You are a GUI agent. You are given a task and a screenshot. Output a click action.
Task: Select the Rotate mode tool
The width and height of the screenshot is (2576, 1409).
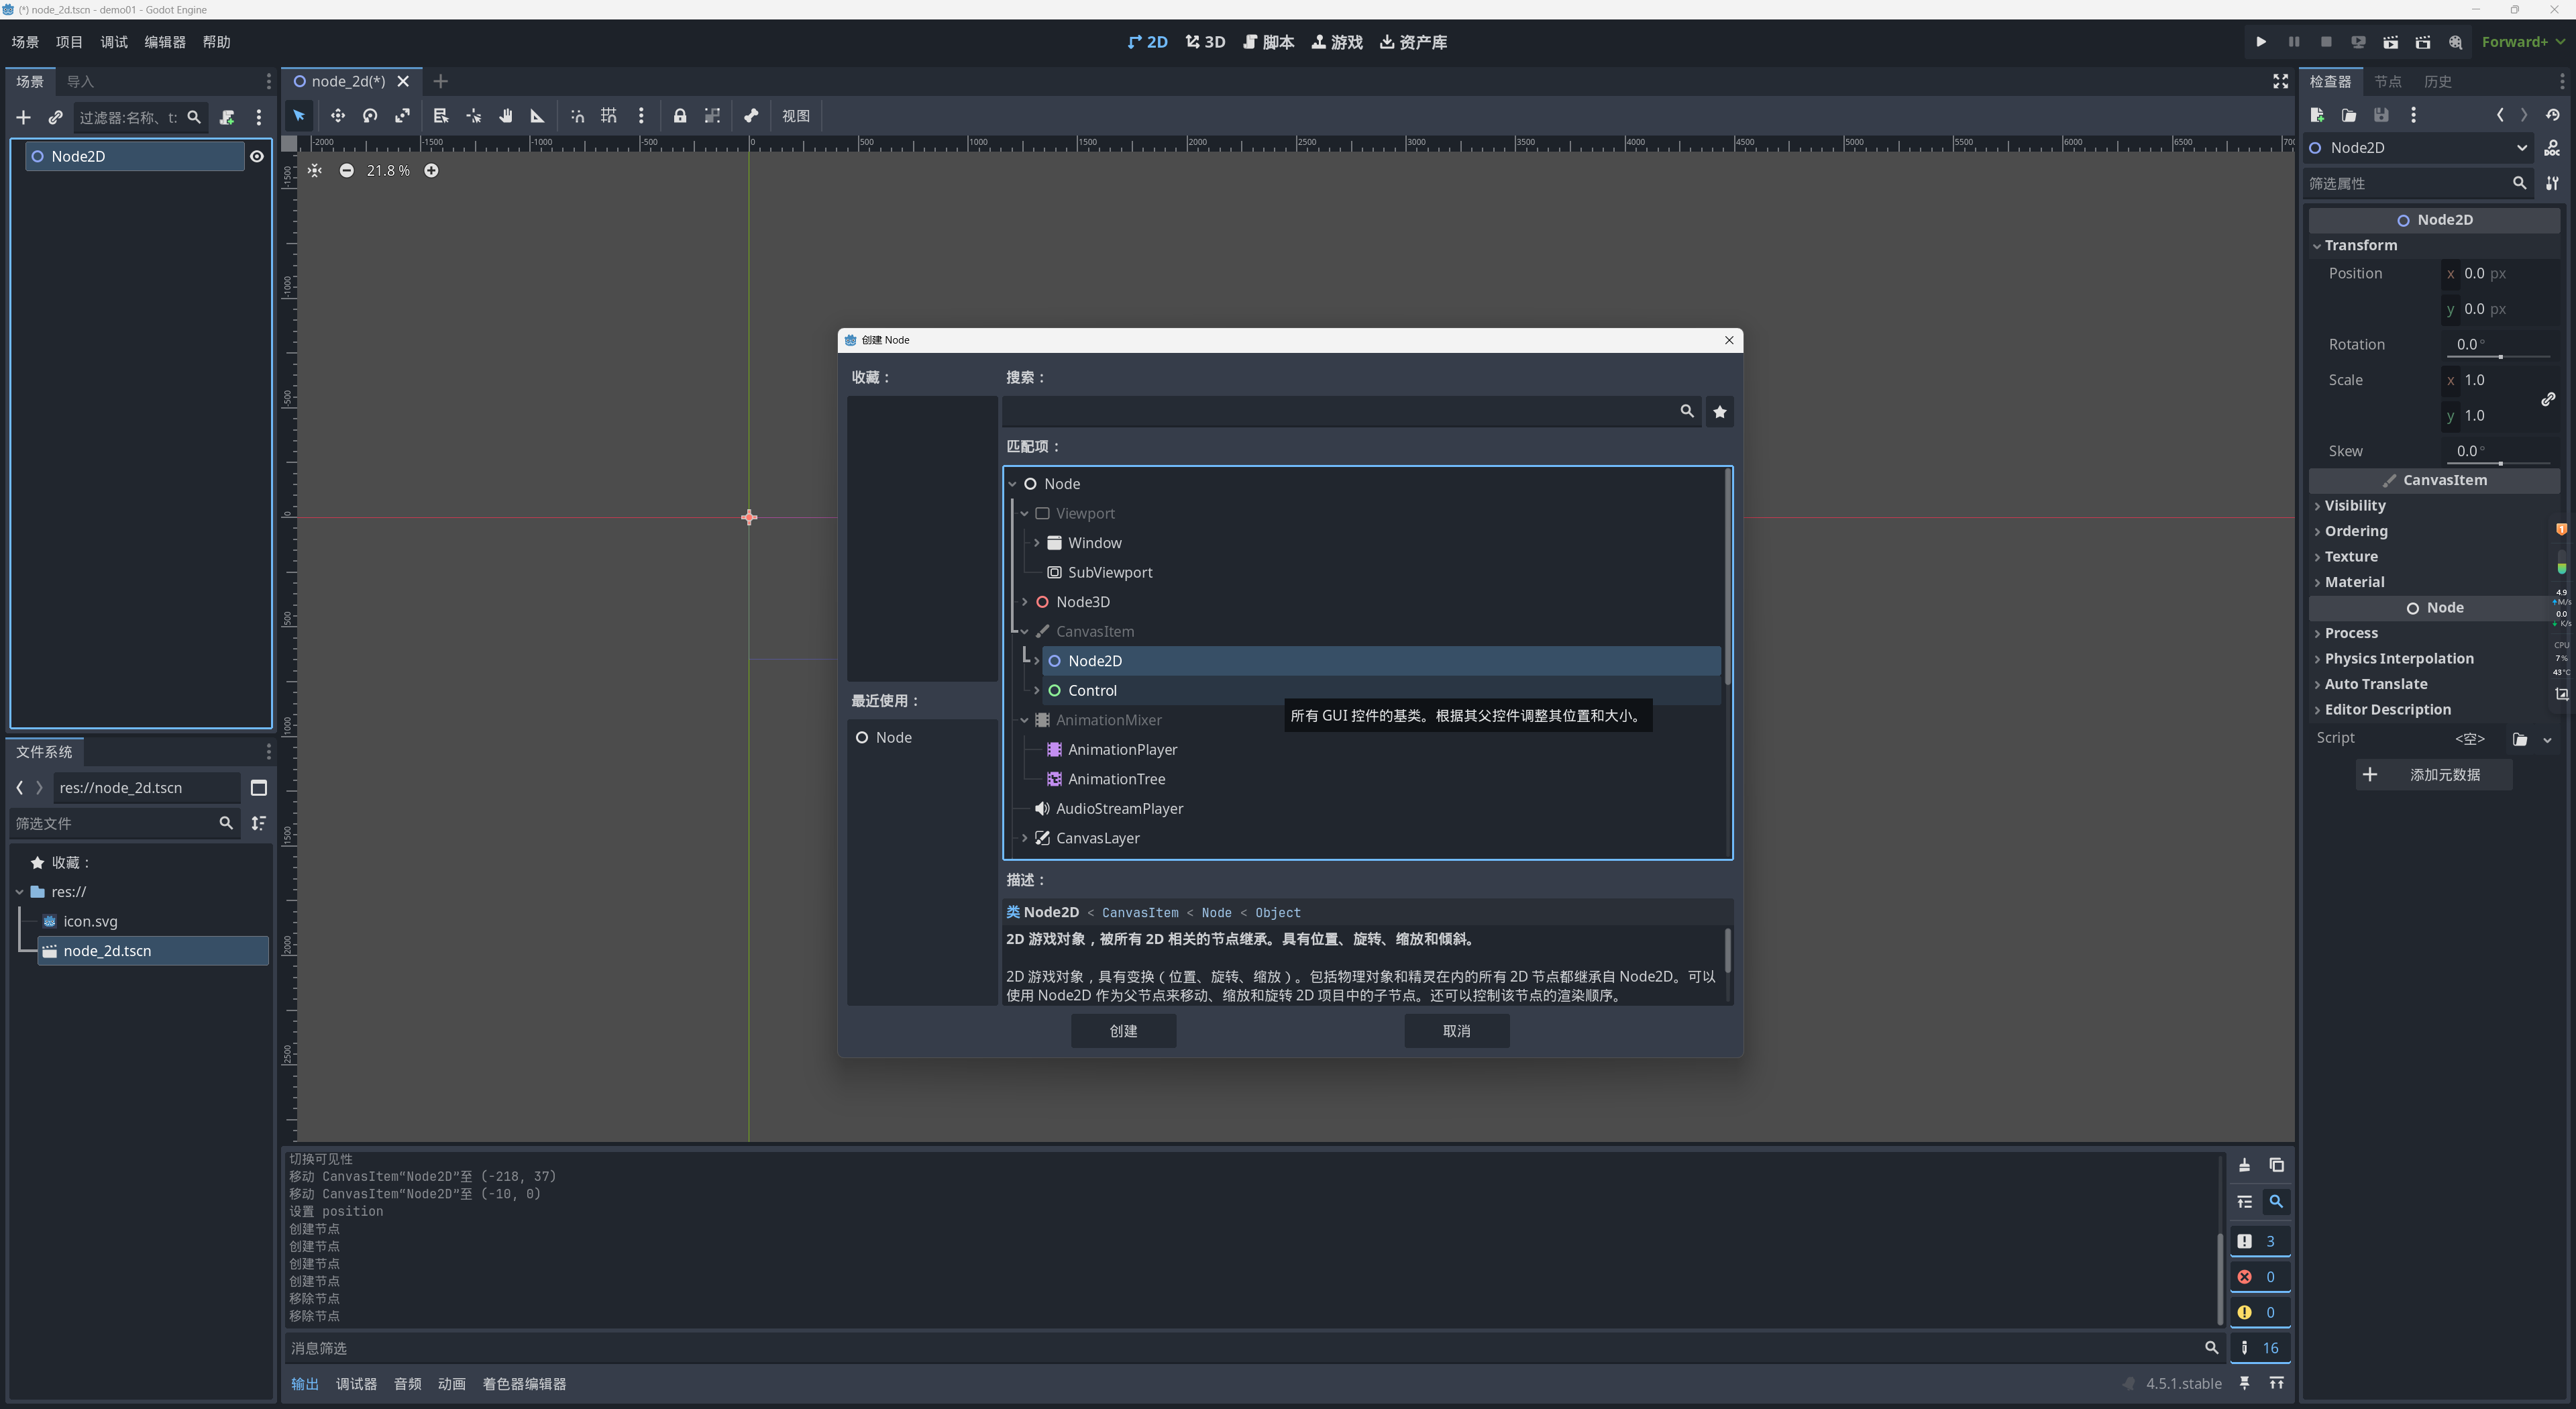point(370,116)
